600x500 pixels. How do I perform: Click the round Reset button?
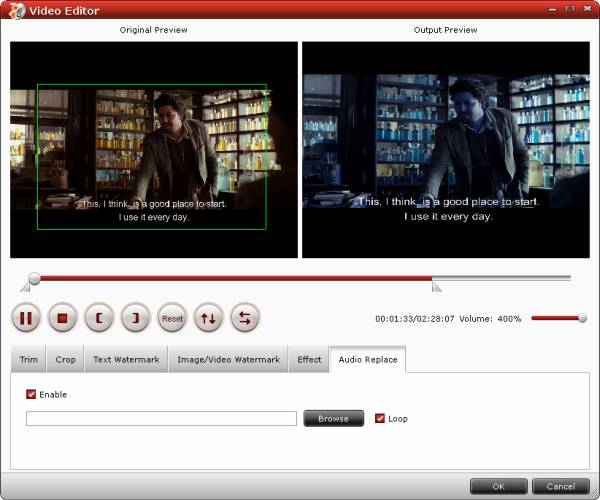click(x=172, y=318)
